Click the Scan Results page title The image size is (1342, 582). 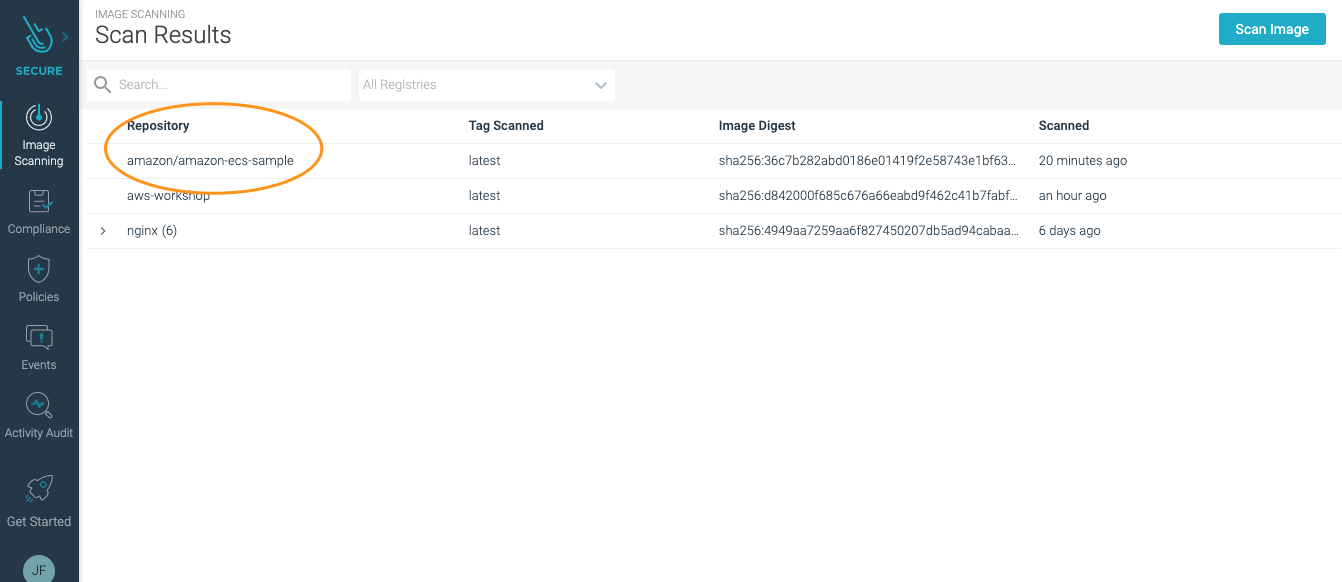(x=163, y=35)
